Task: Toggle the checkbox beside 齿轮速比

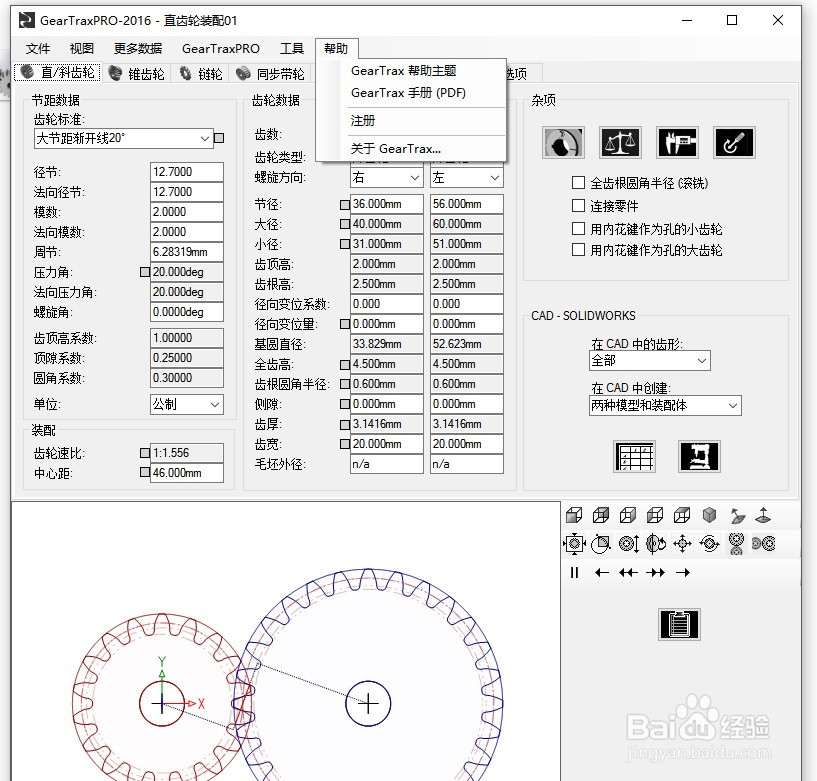Action: click(145, 453)
